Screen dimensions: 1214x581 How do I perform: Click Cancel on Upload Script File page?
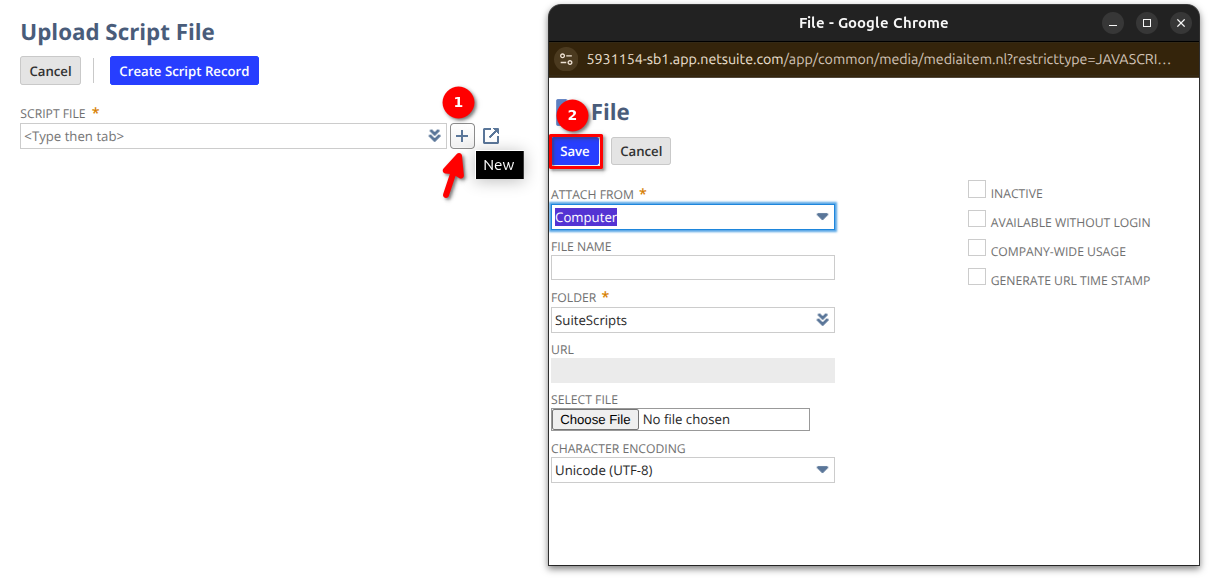(50, 71)
